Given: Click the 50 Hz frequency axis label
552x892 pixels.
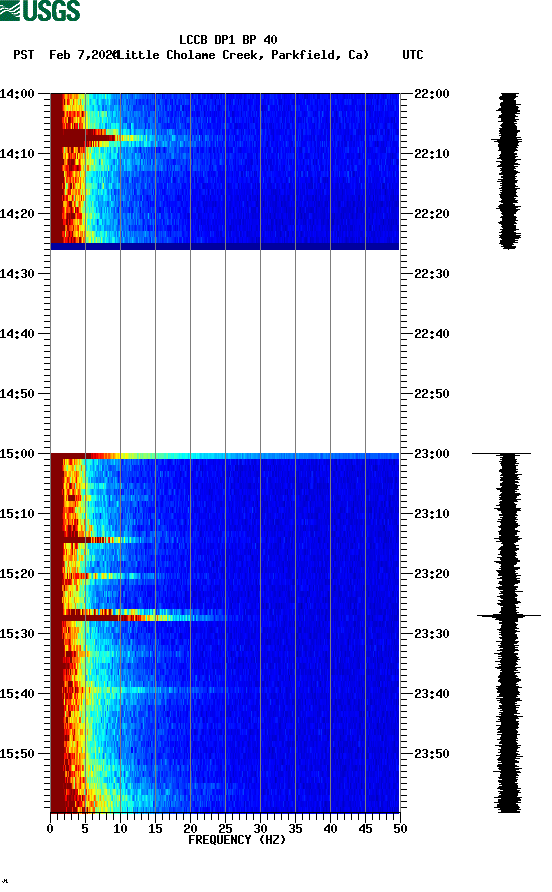Looking at the screenshot, I should pos(401,829).
